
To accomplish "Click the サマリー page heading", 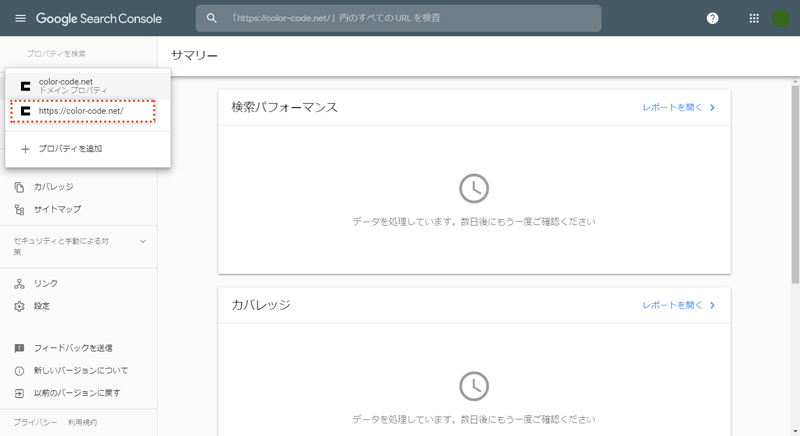I will [x=194, y=55].
